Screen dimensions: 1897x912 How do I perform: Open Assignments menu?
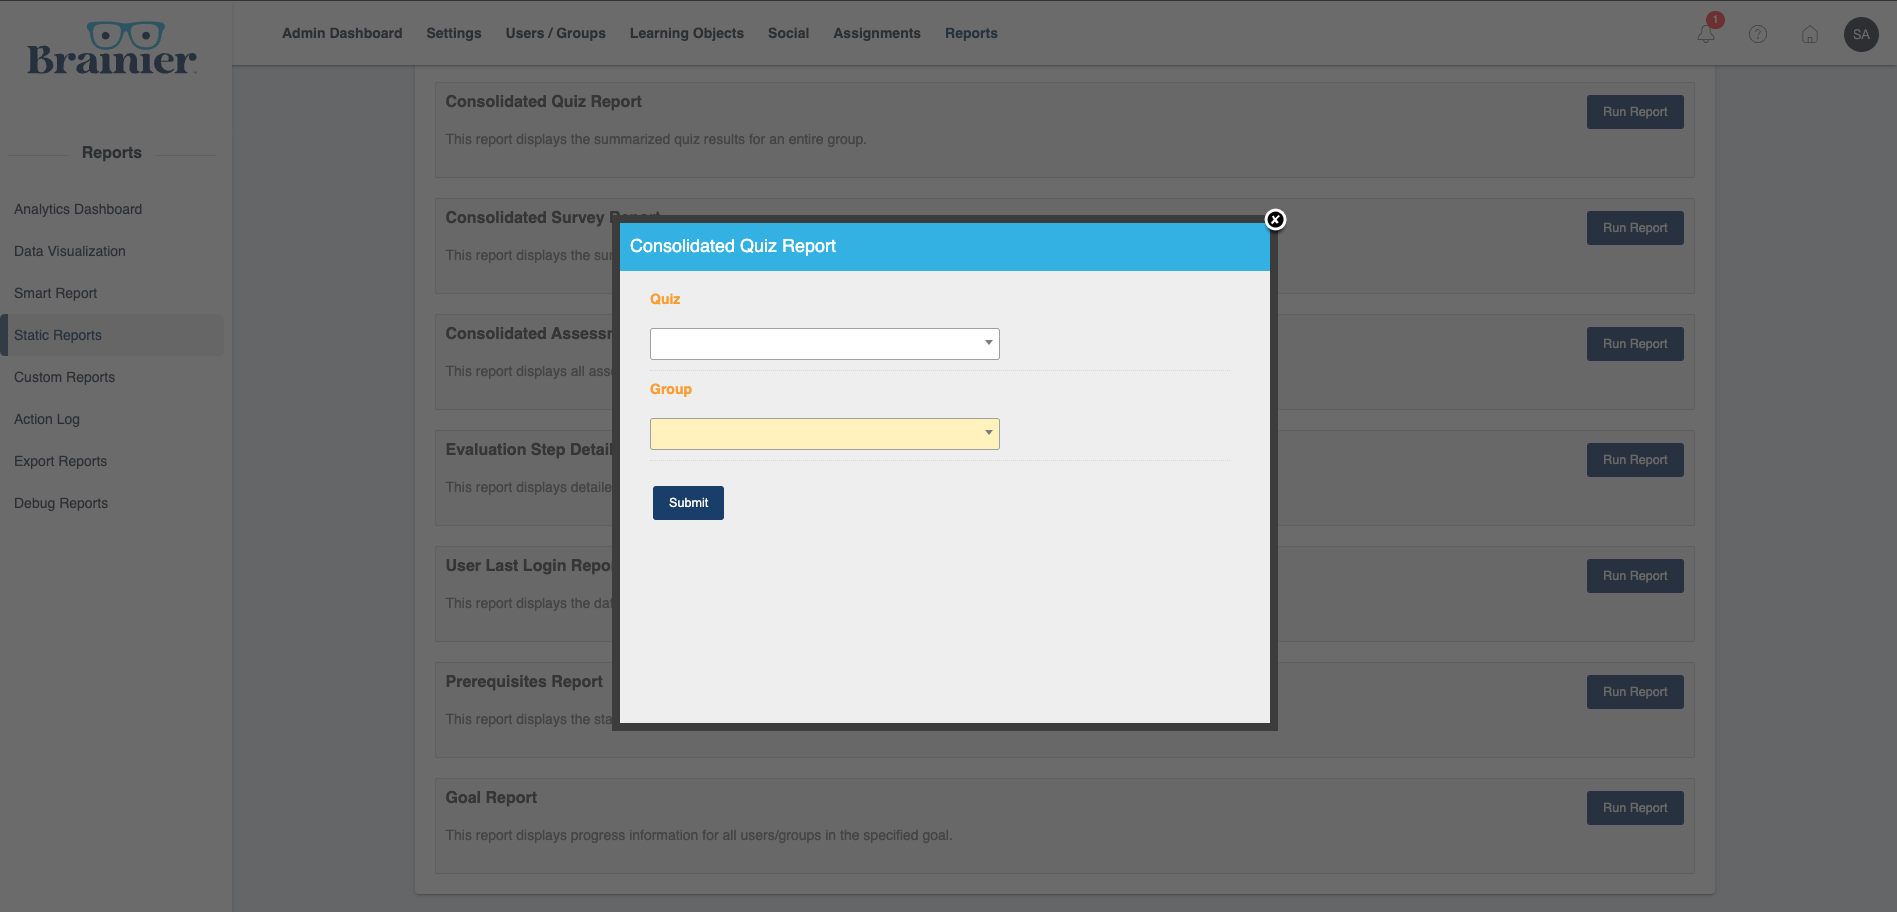[x=877, y=33]
